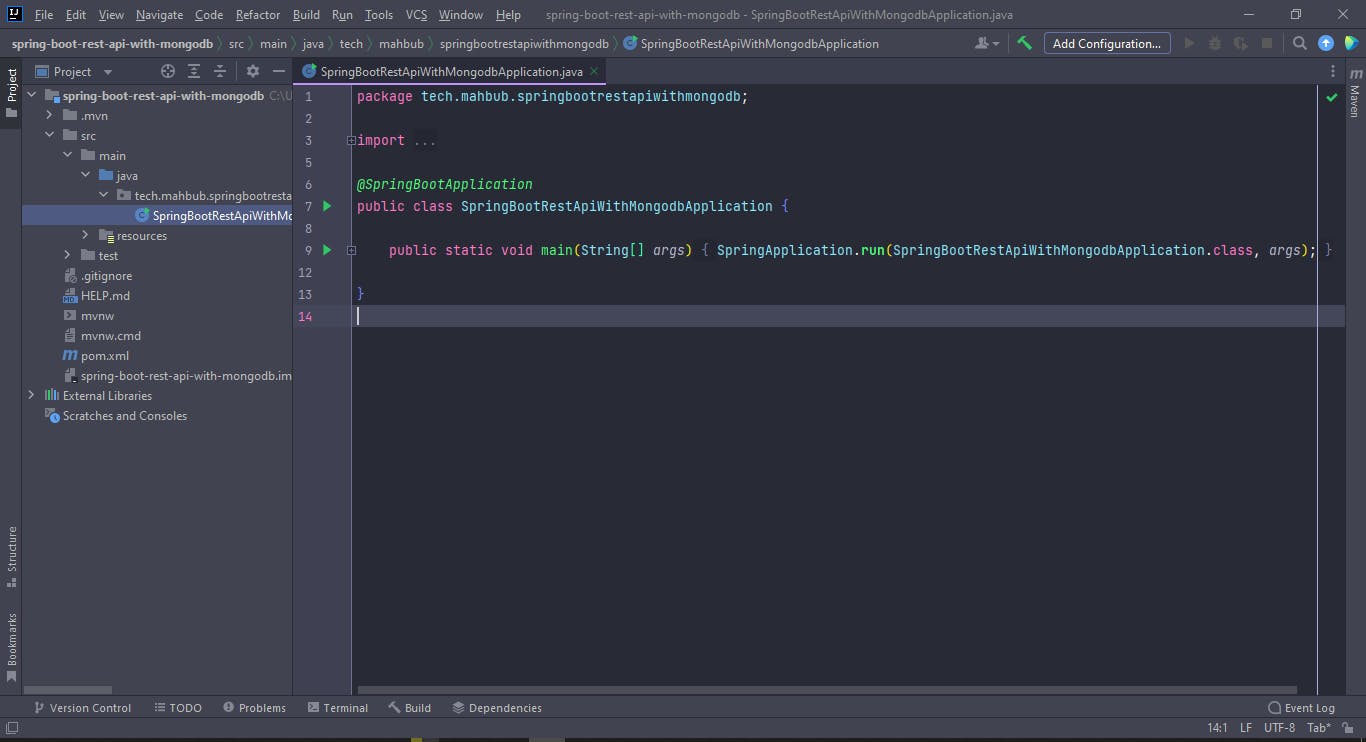Open the TODO tool window
The image size is (1366, 742).
tap(178, 707)
